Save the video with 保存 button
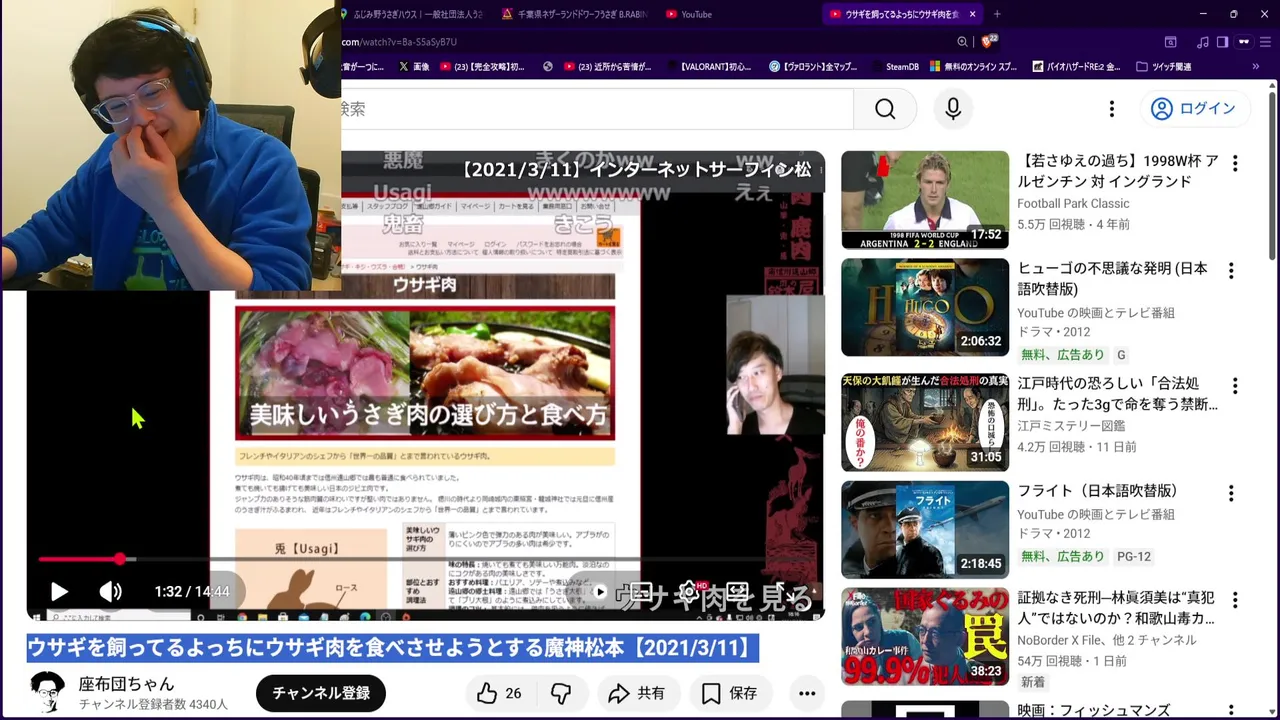Screen dimensions: 1280x720 730,693
